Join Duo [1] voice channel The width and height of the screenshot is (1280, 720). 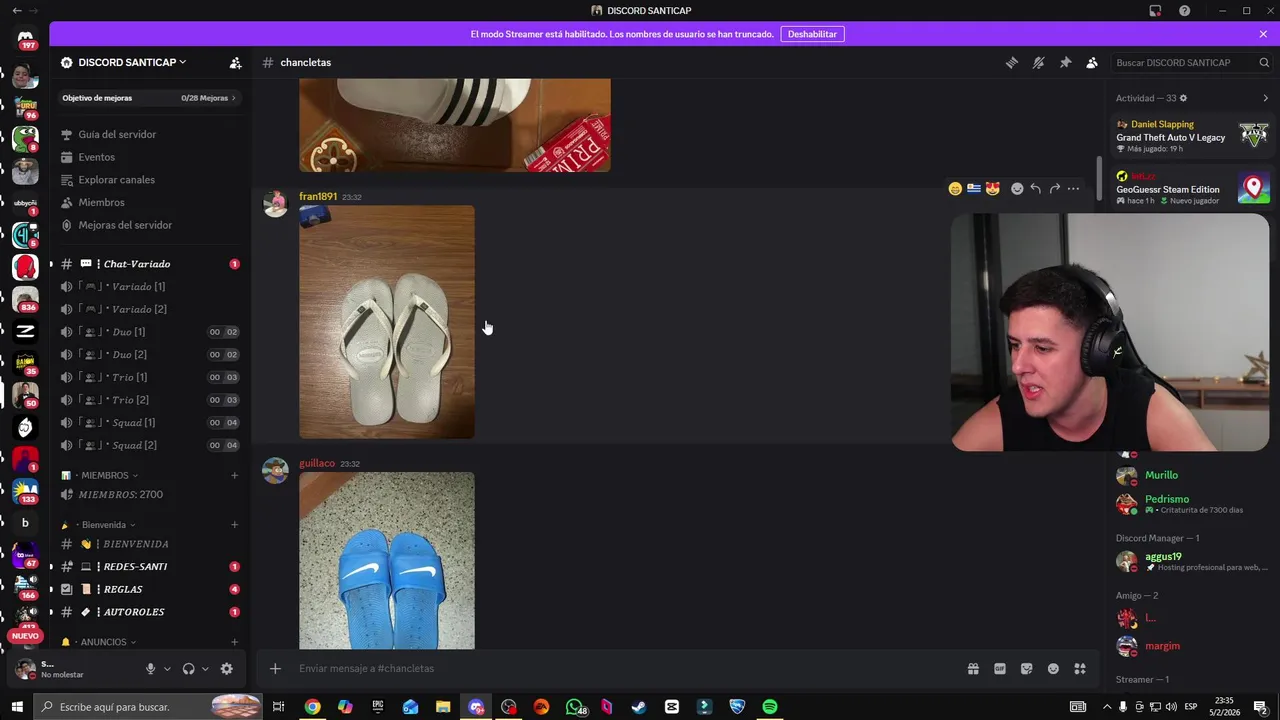[149, 332]
